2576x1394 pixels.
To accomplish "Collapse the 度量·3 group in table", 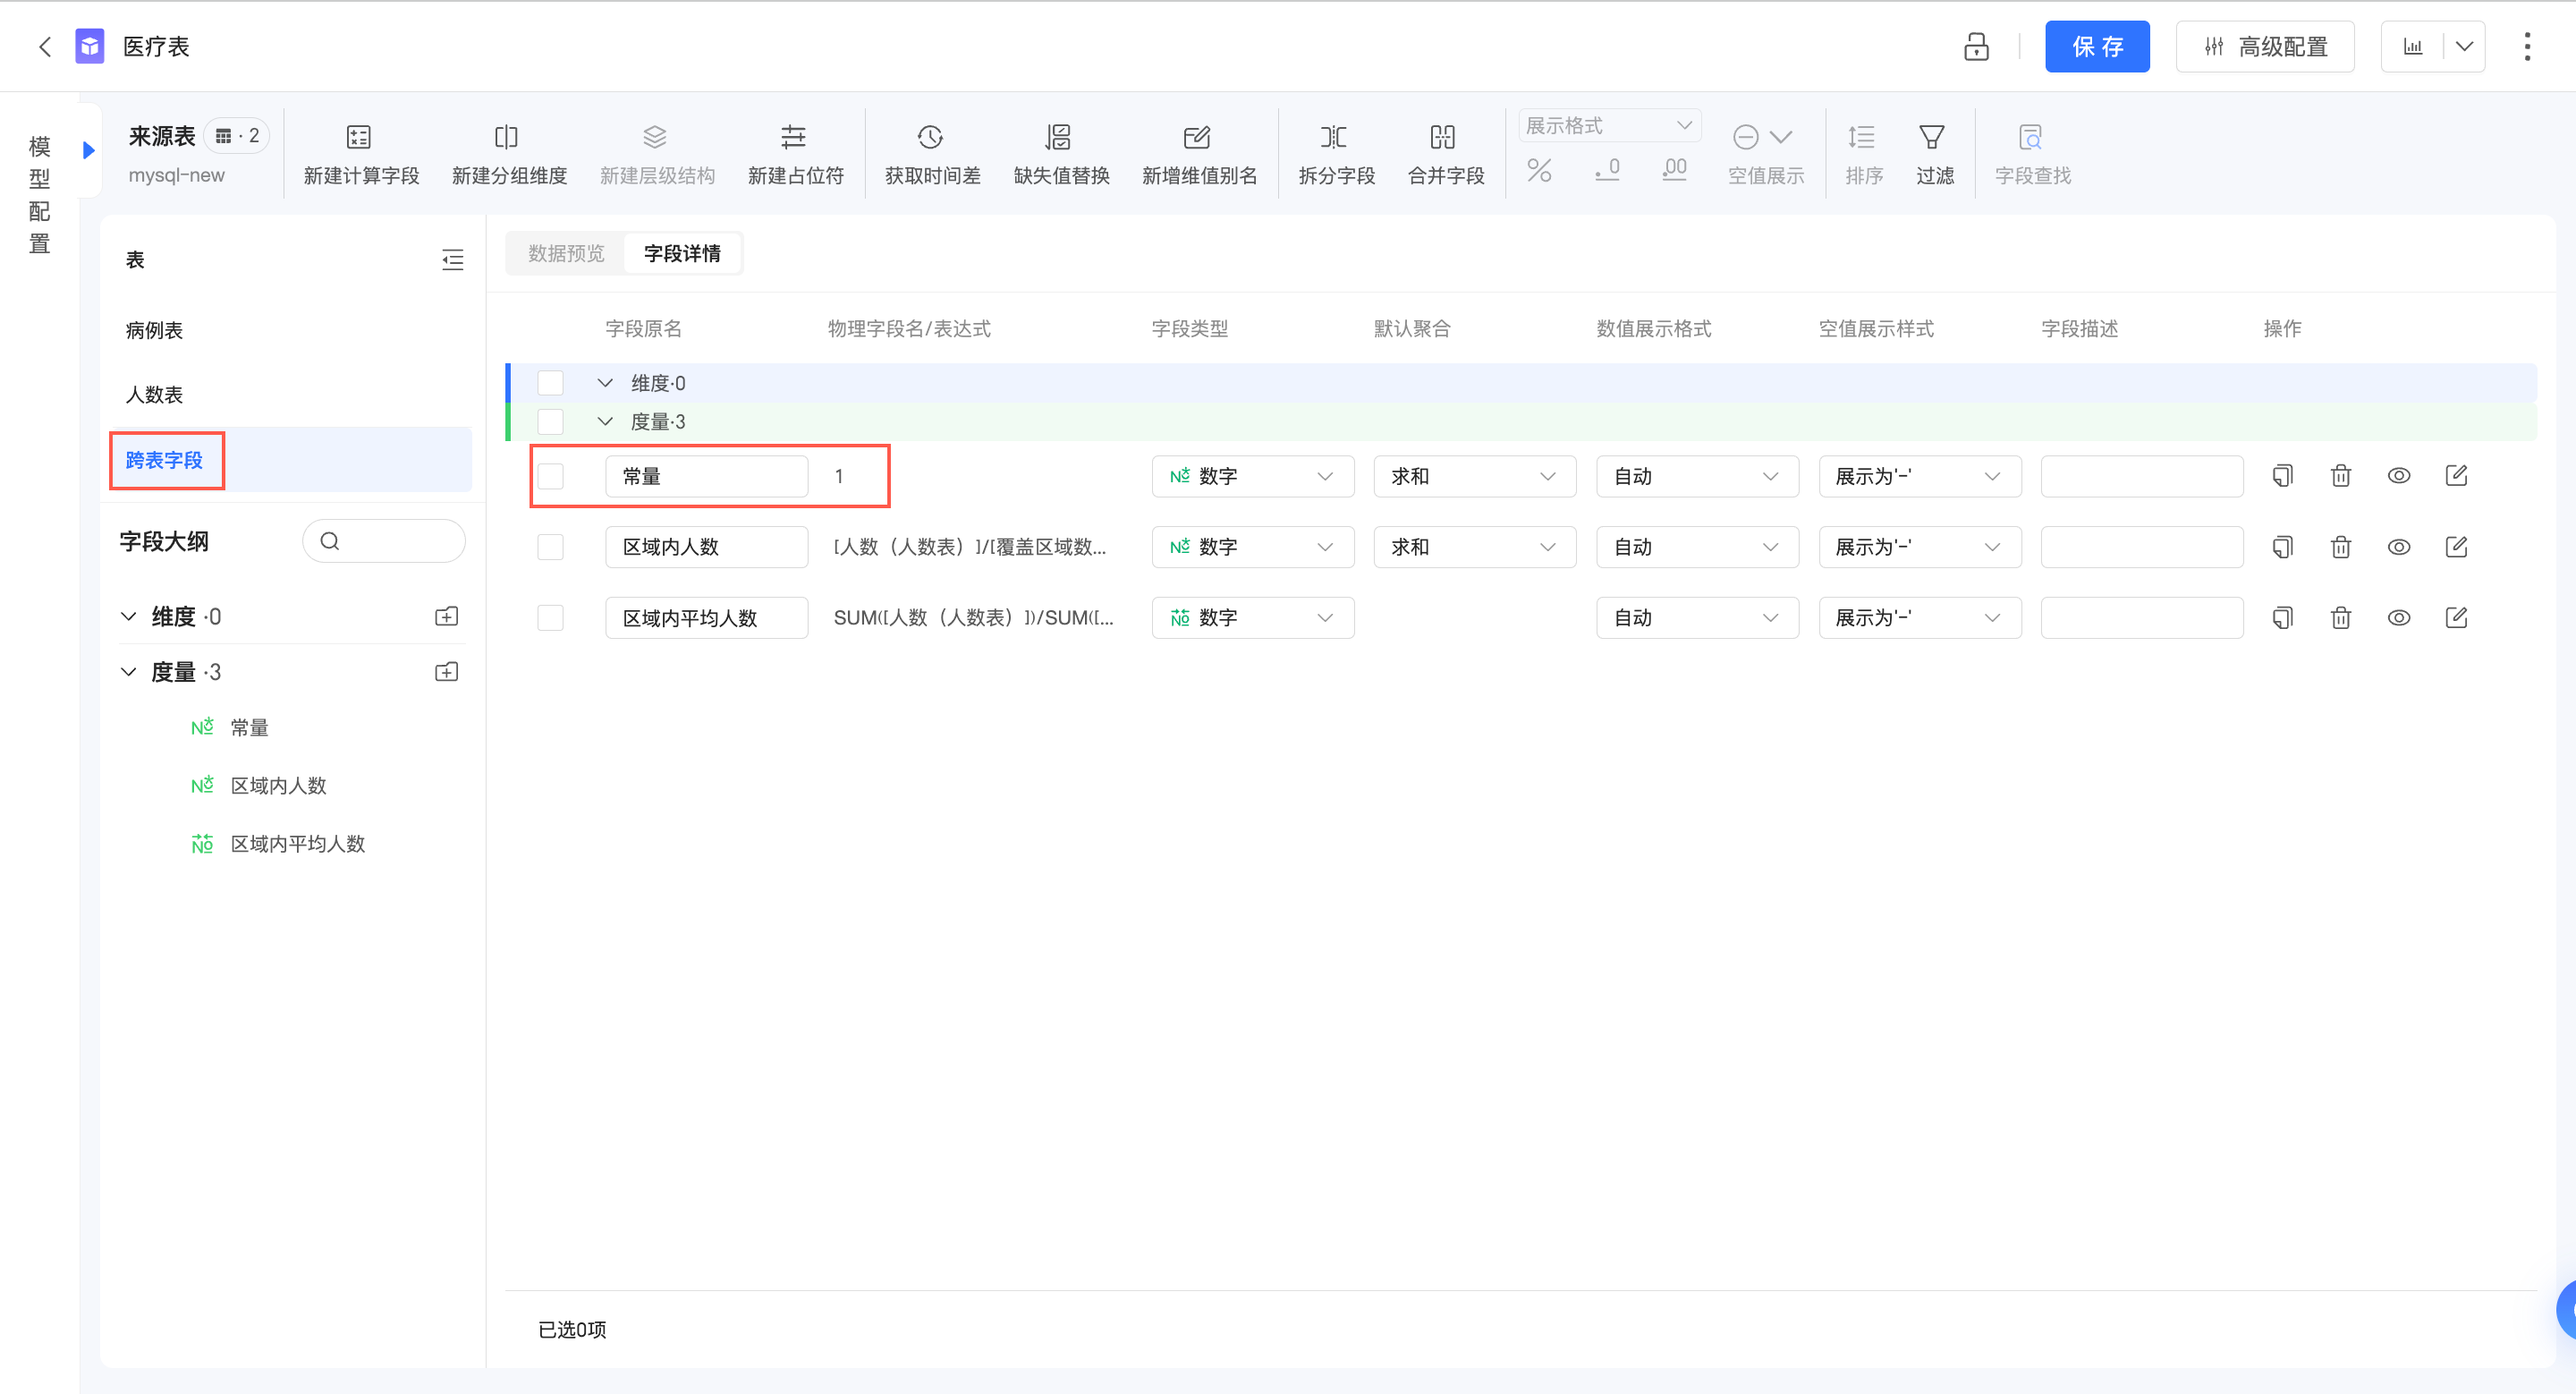I will (x=605, y=422).
